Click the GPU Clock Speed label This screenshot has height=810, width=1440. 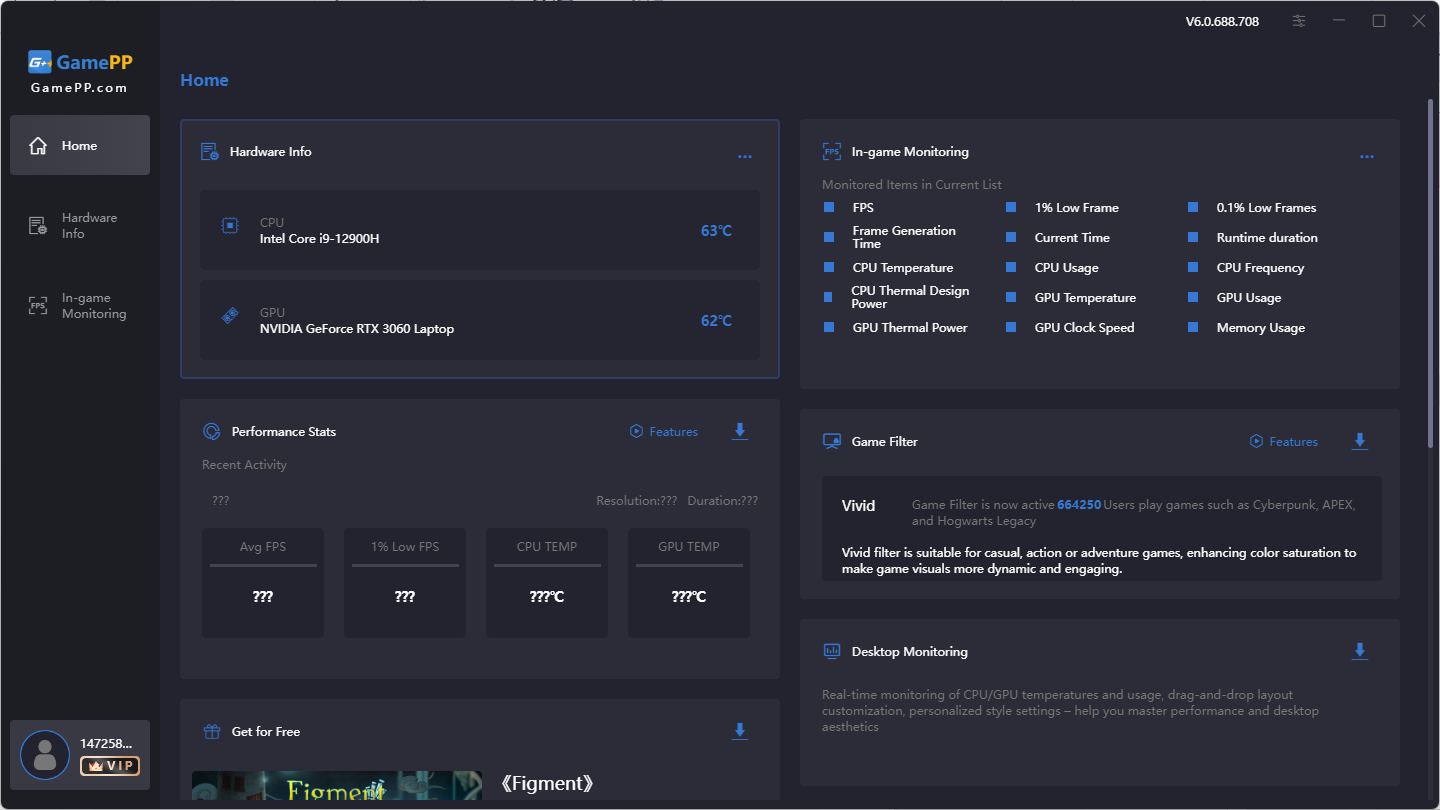(x=1084, y=328)
